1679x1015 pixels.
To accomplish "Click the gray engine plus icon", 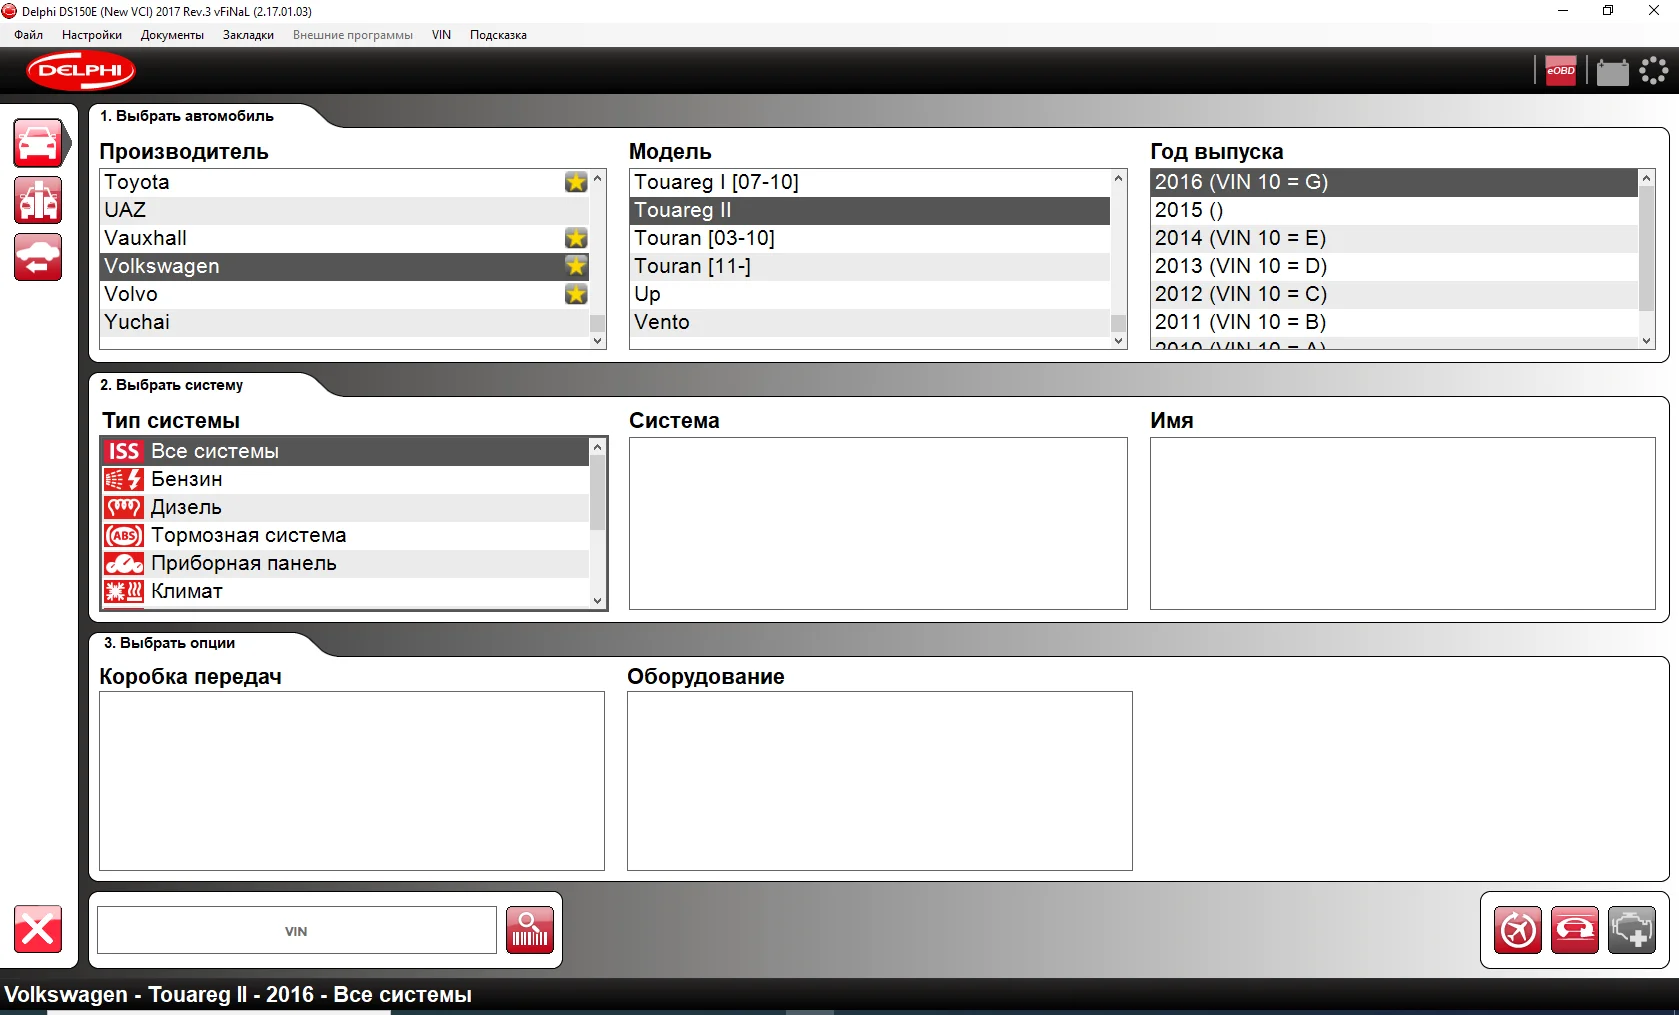I will pos(1632,930).
